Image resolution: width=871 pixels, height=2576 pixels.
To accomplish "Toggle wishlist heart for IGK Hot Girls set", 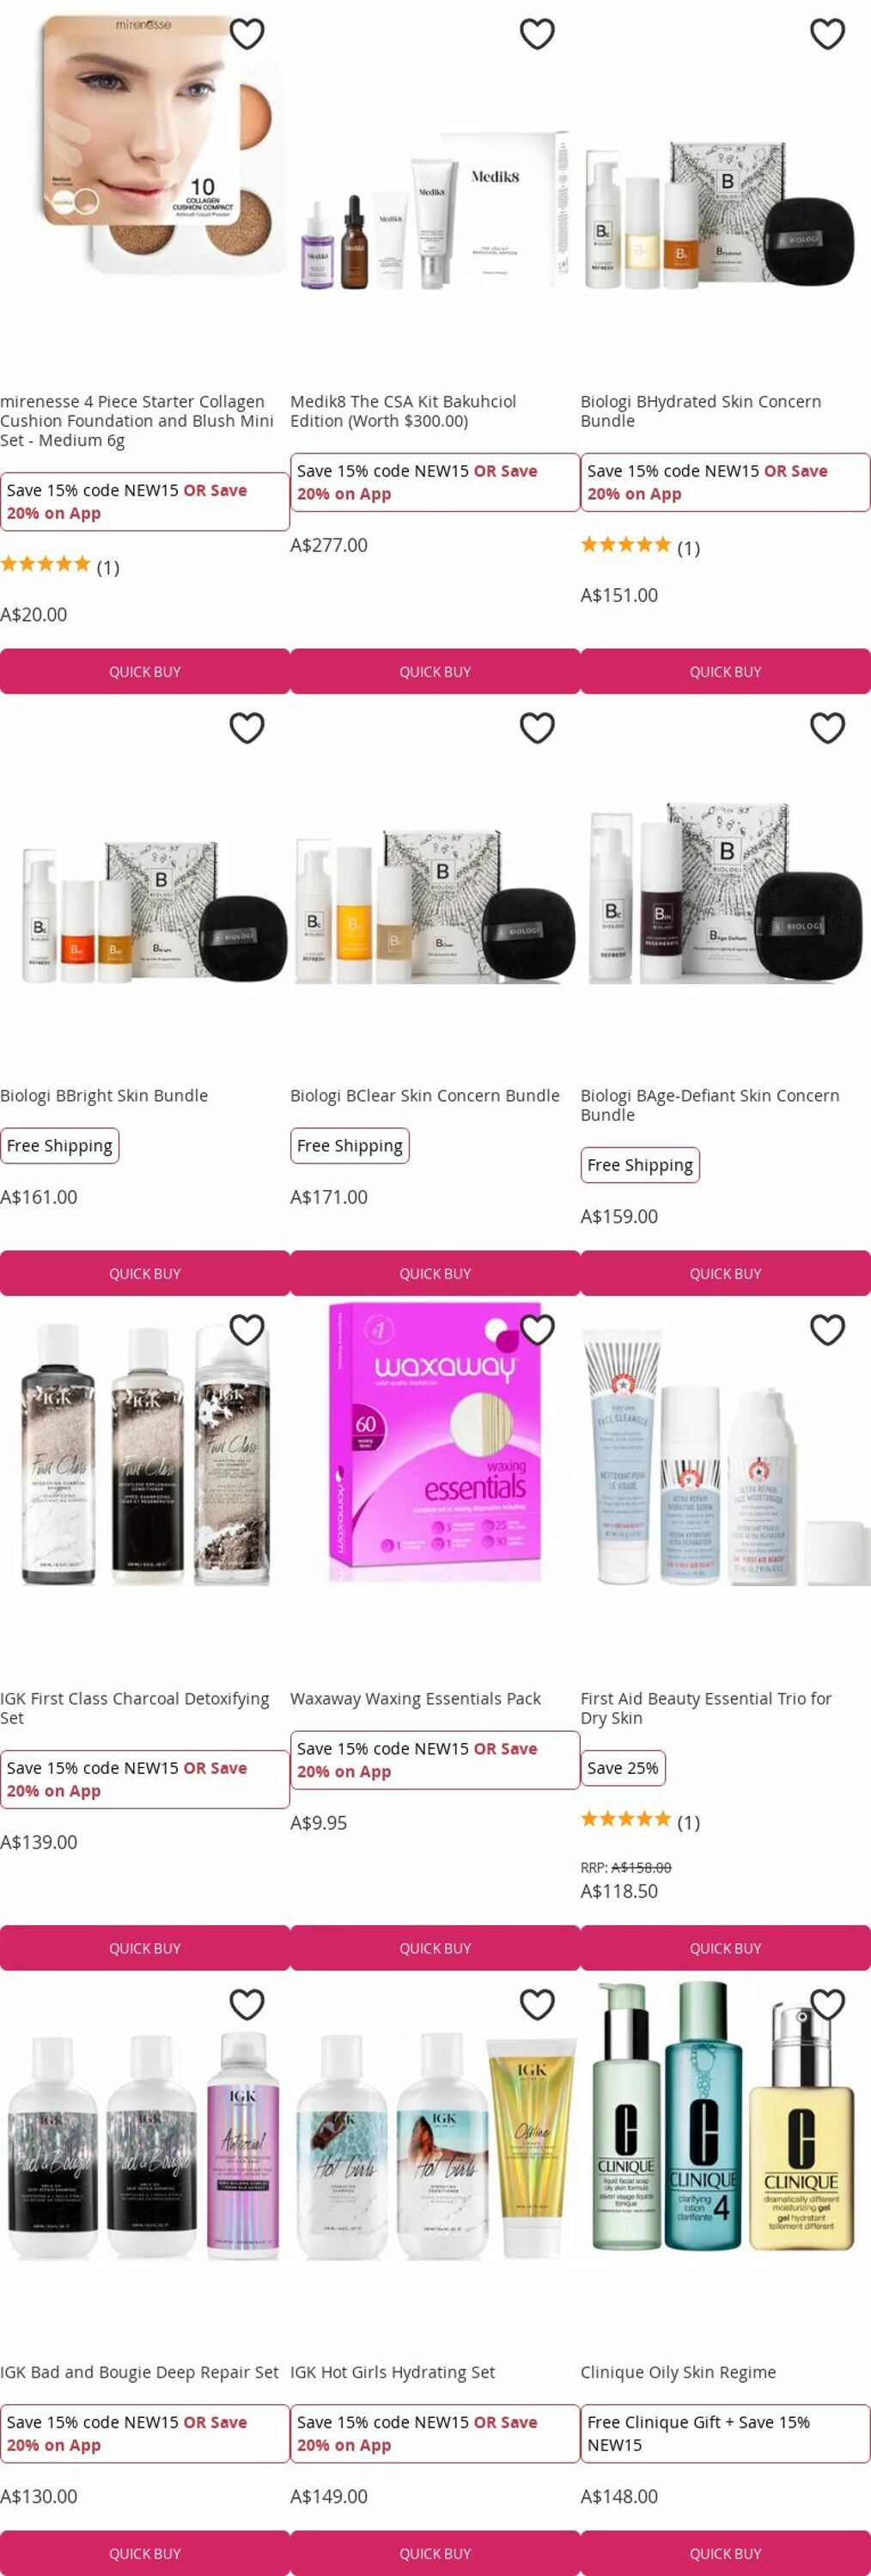I will pos(537,2004).
